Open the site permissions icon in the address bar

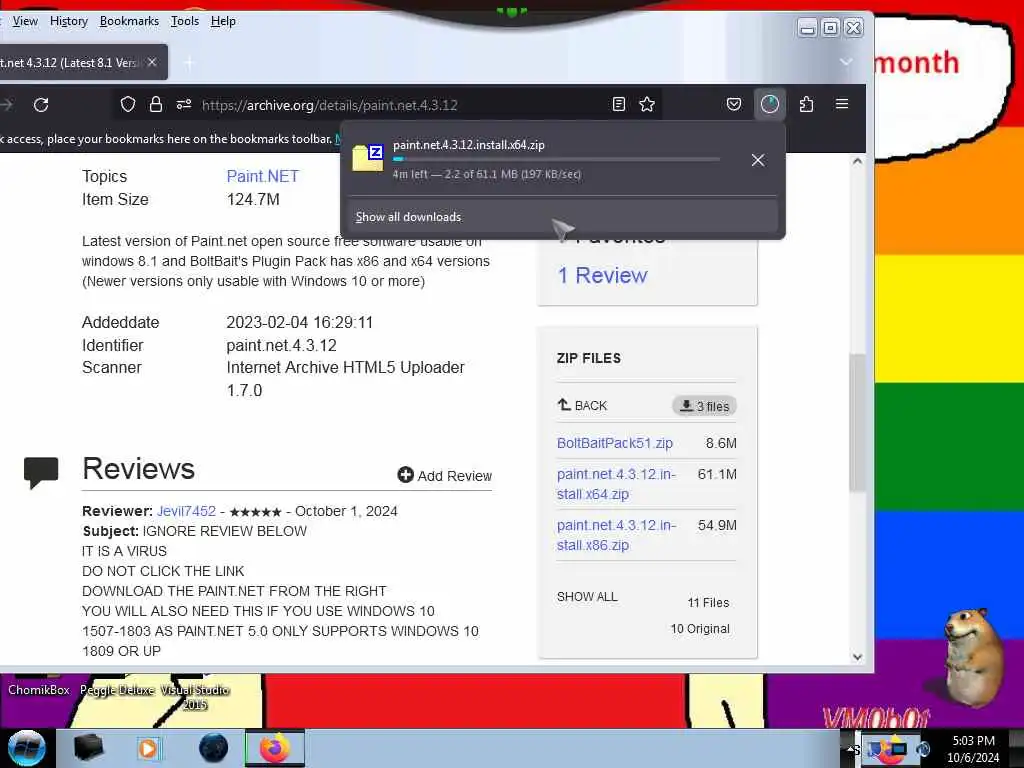click(184, 104)
